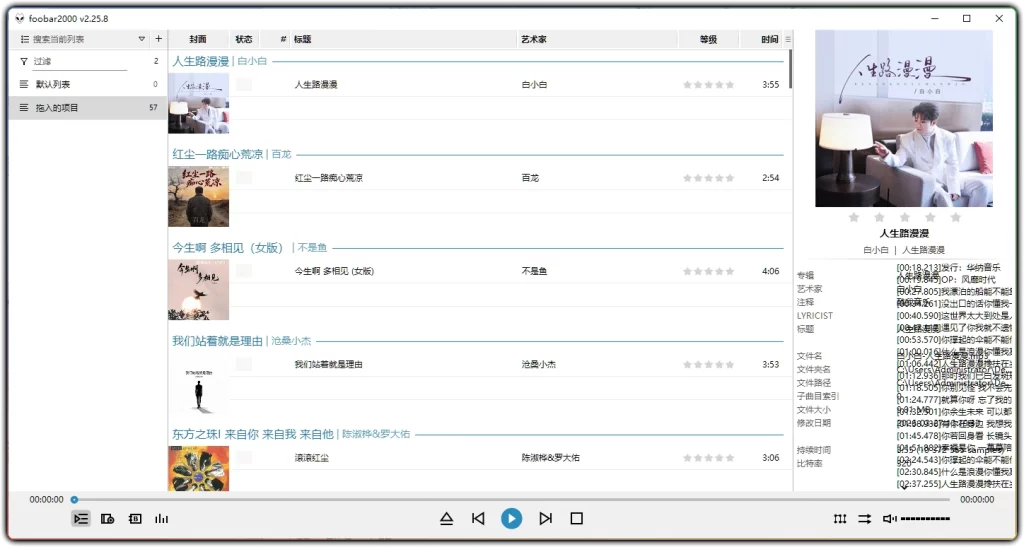Sort by the 等级 column header
The width and height of the screenshot is (1024, 547).
[x=709, y=39]
